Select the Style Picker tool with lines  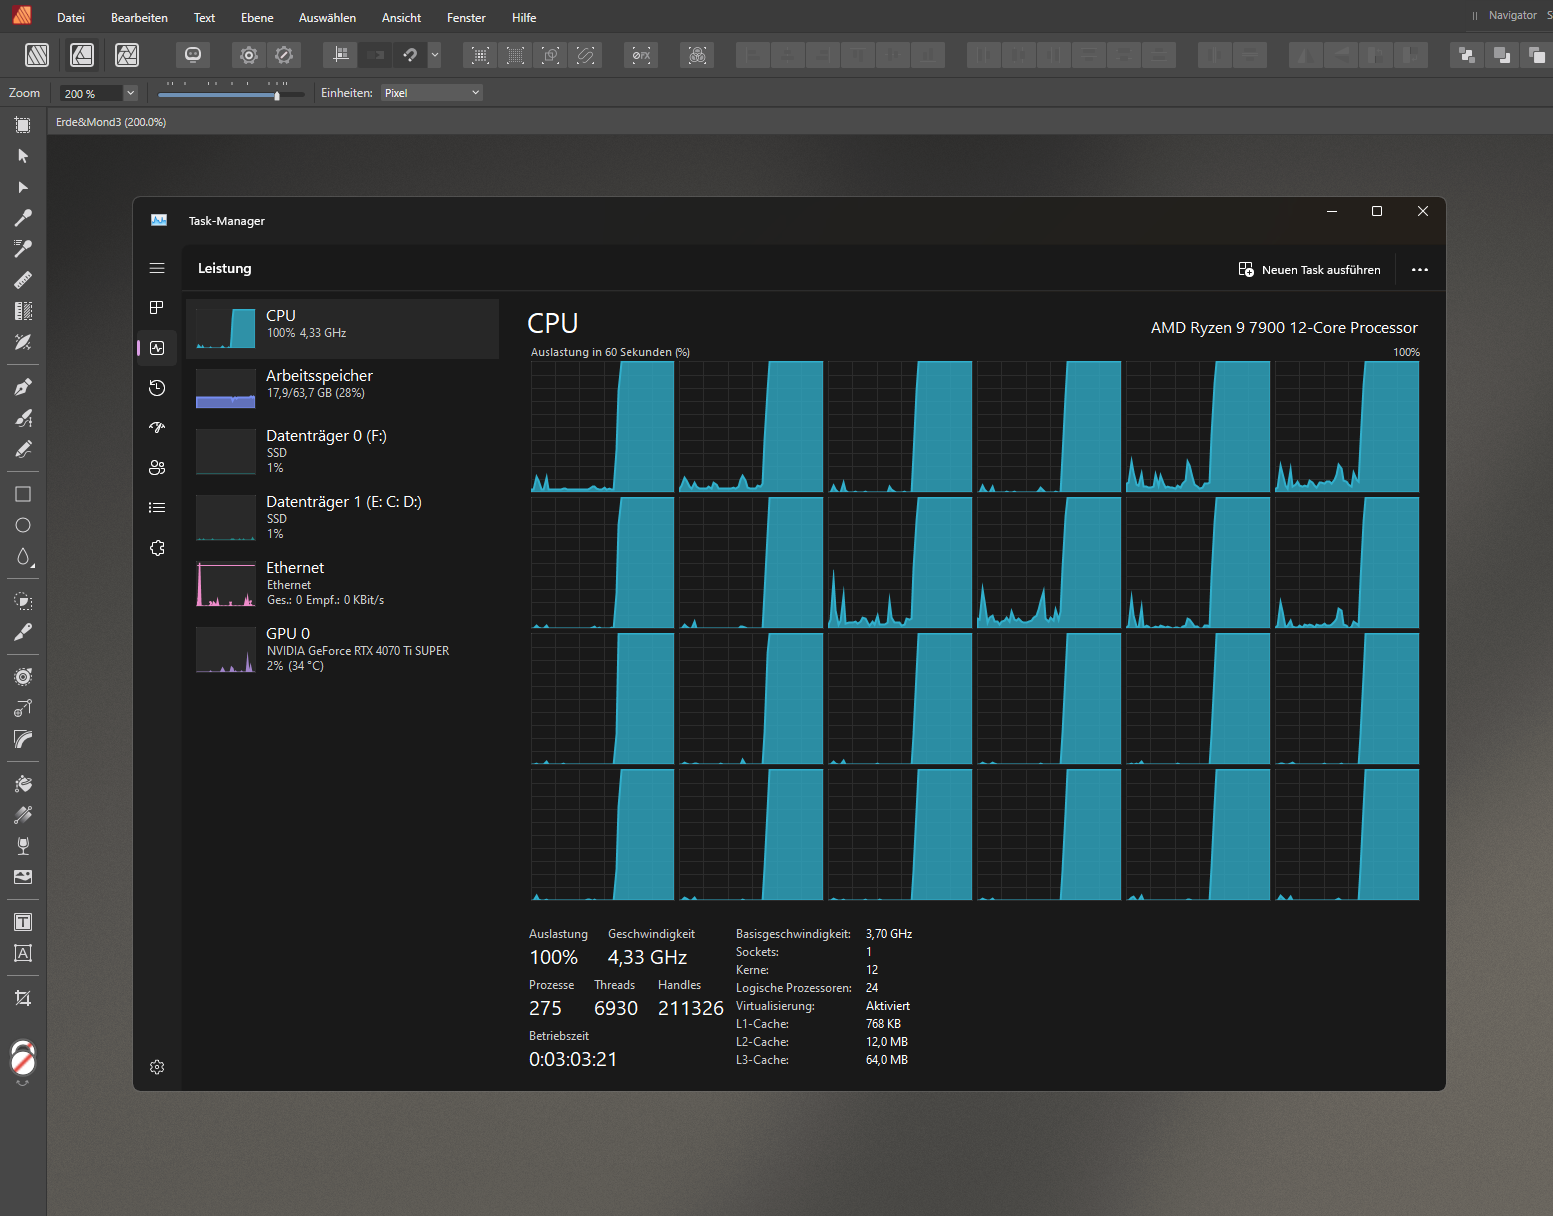[x=23, y=249]
